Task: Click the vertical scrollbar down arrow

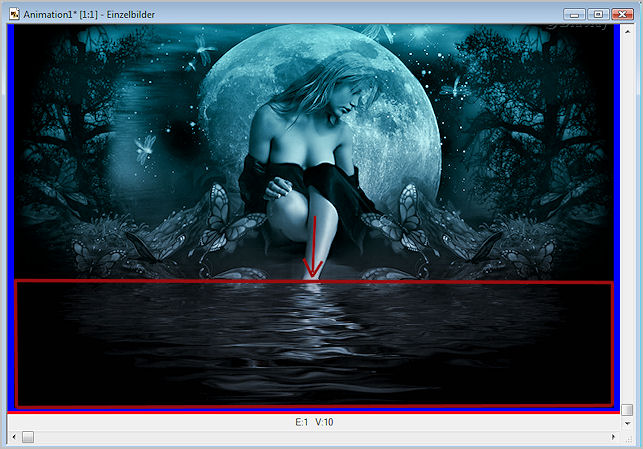Action: click(x=627, y=423)
